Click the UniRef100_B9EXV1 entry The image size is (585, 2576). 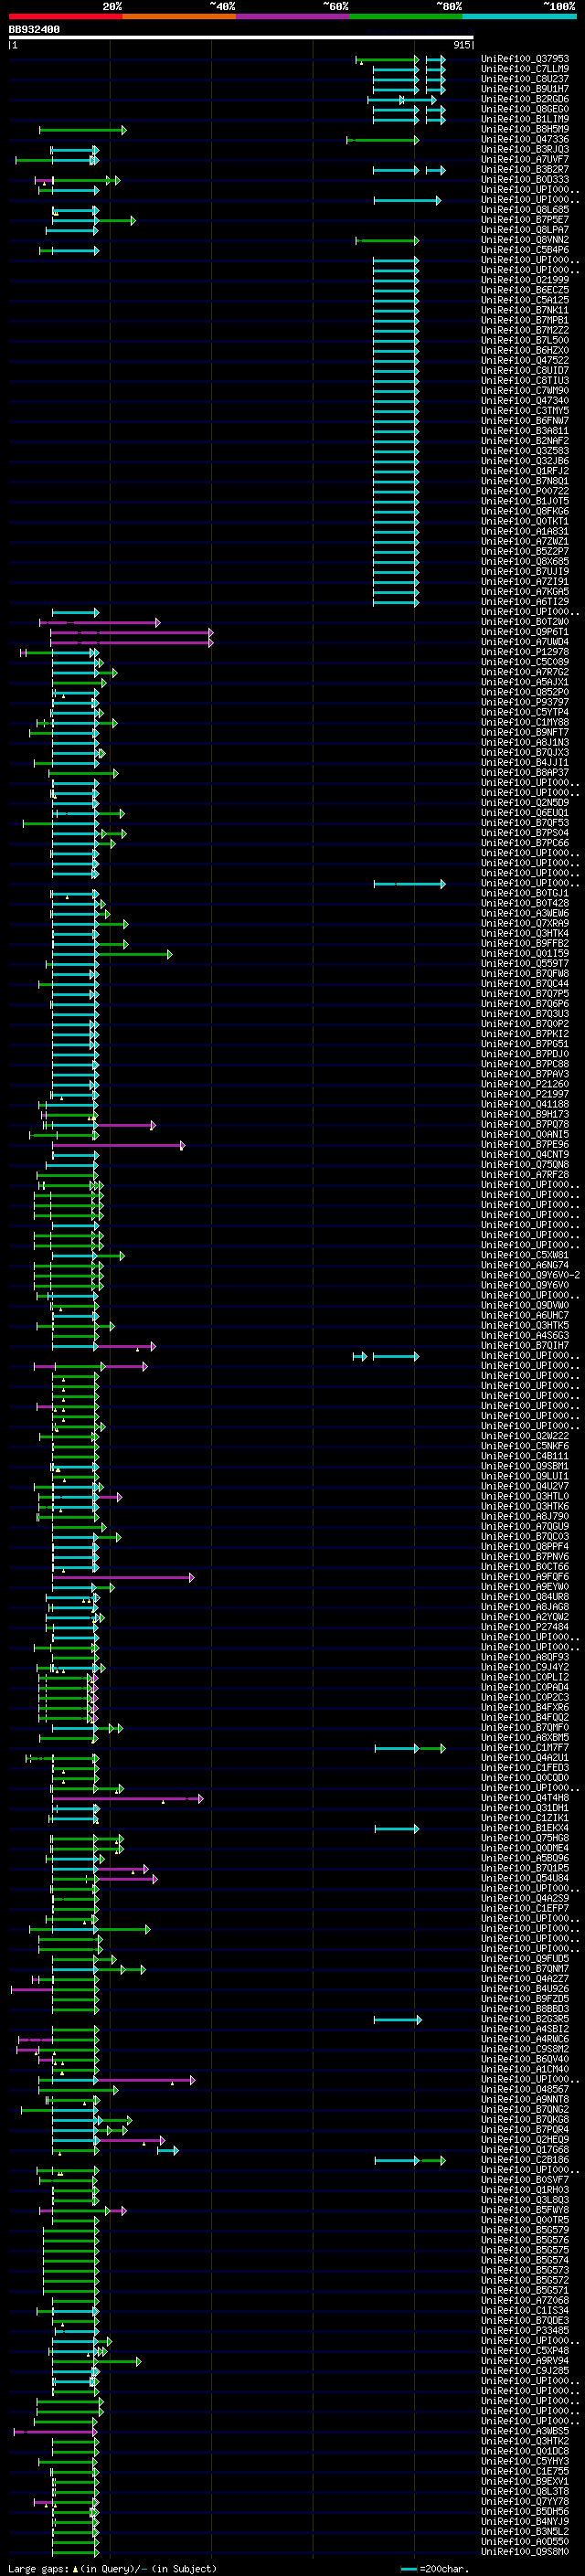525,2480
